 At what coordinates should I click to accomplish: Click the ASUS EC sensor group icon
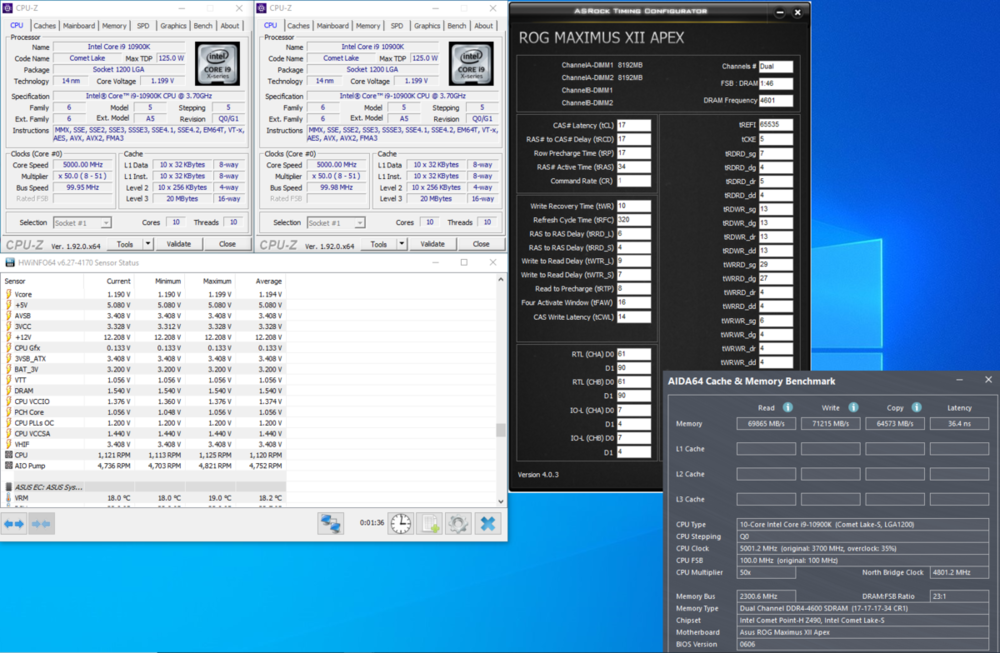tap(8, 487)
